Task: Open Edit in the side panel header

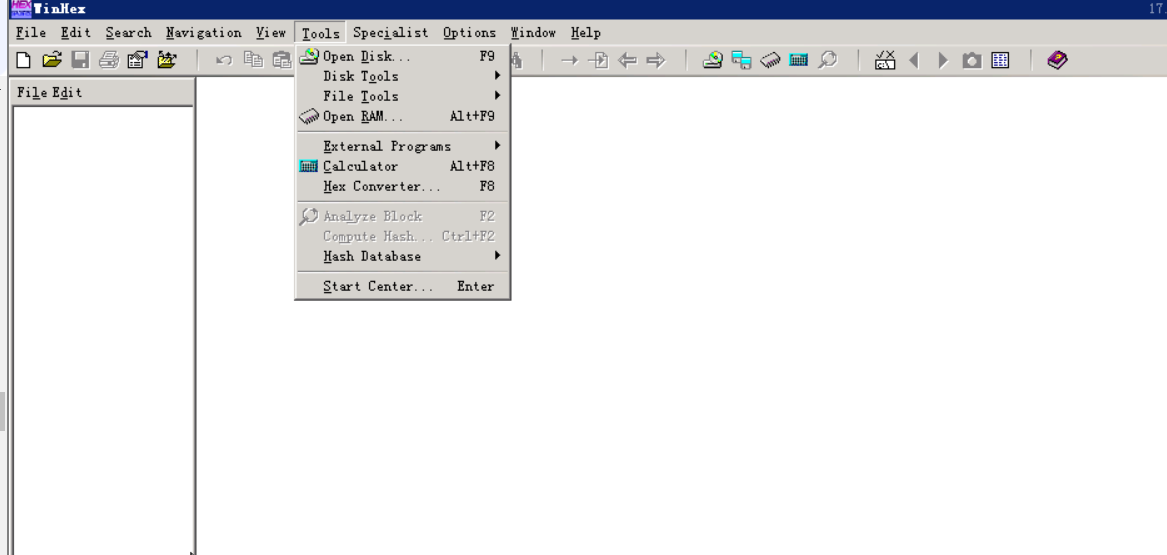Action: 67,92
